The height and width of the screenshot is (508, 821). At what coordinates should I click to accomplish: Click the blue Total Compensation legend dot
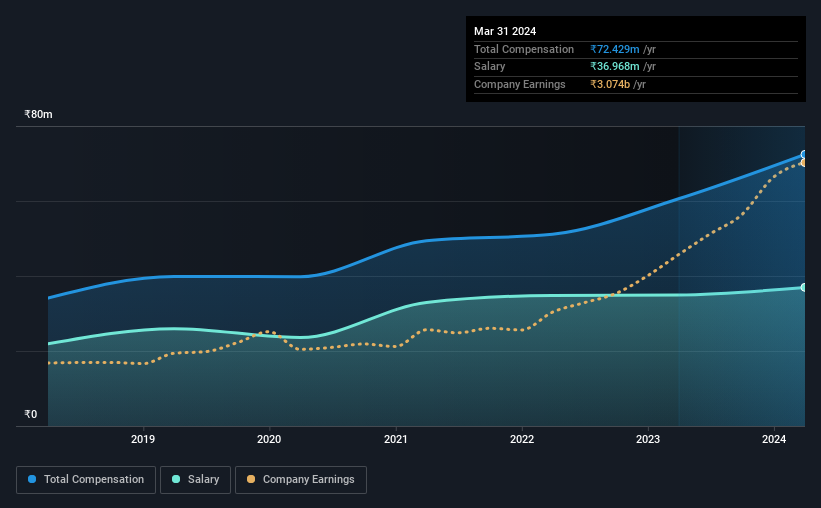[32, 479]
